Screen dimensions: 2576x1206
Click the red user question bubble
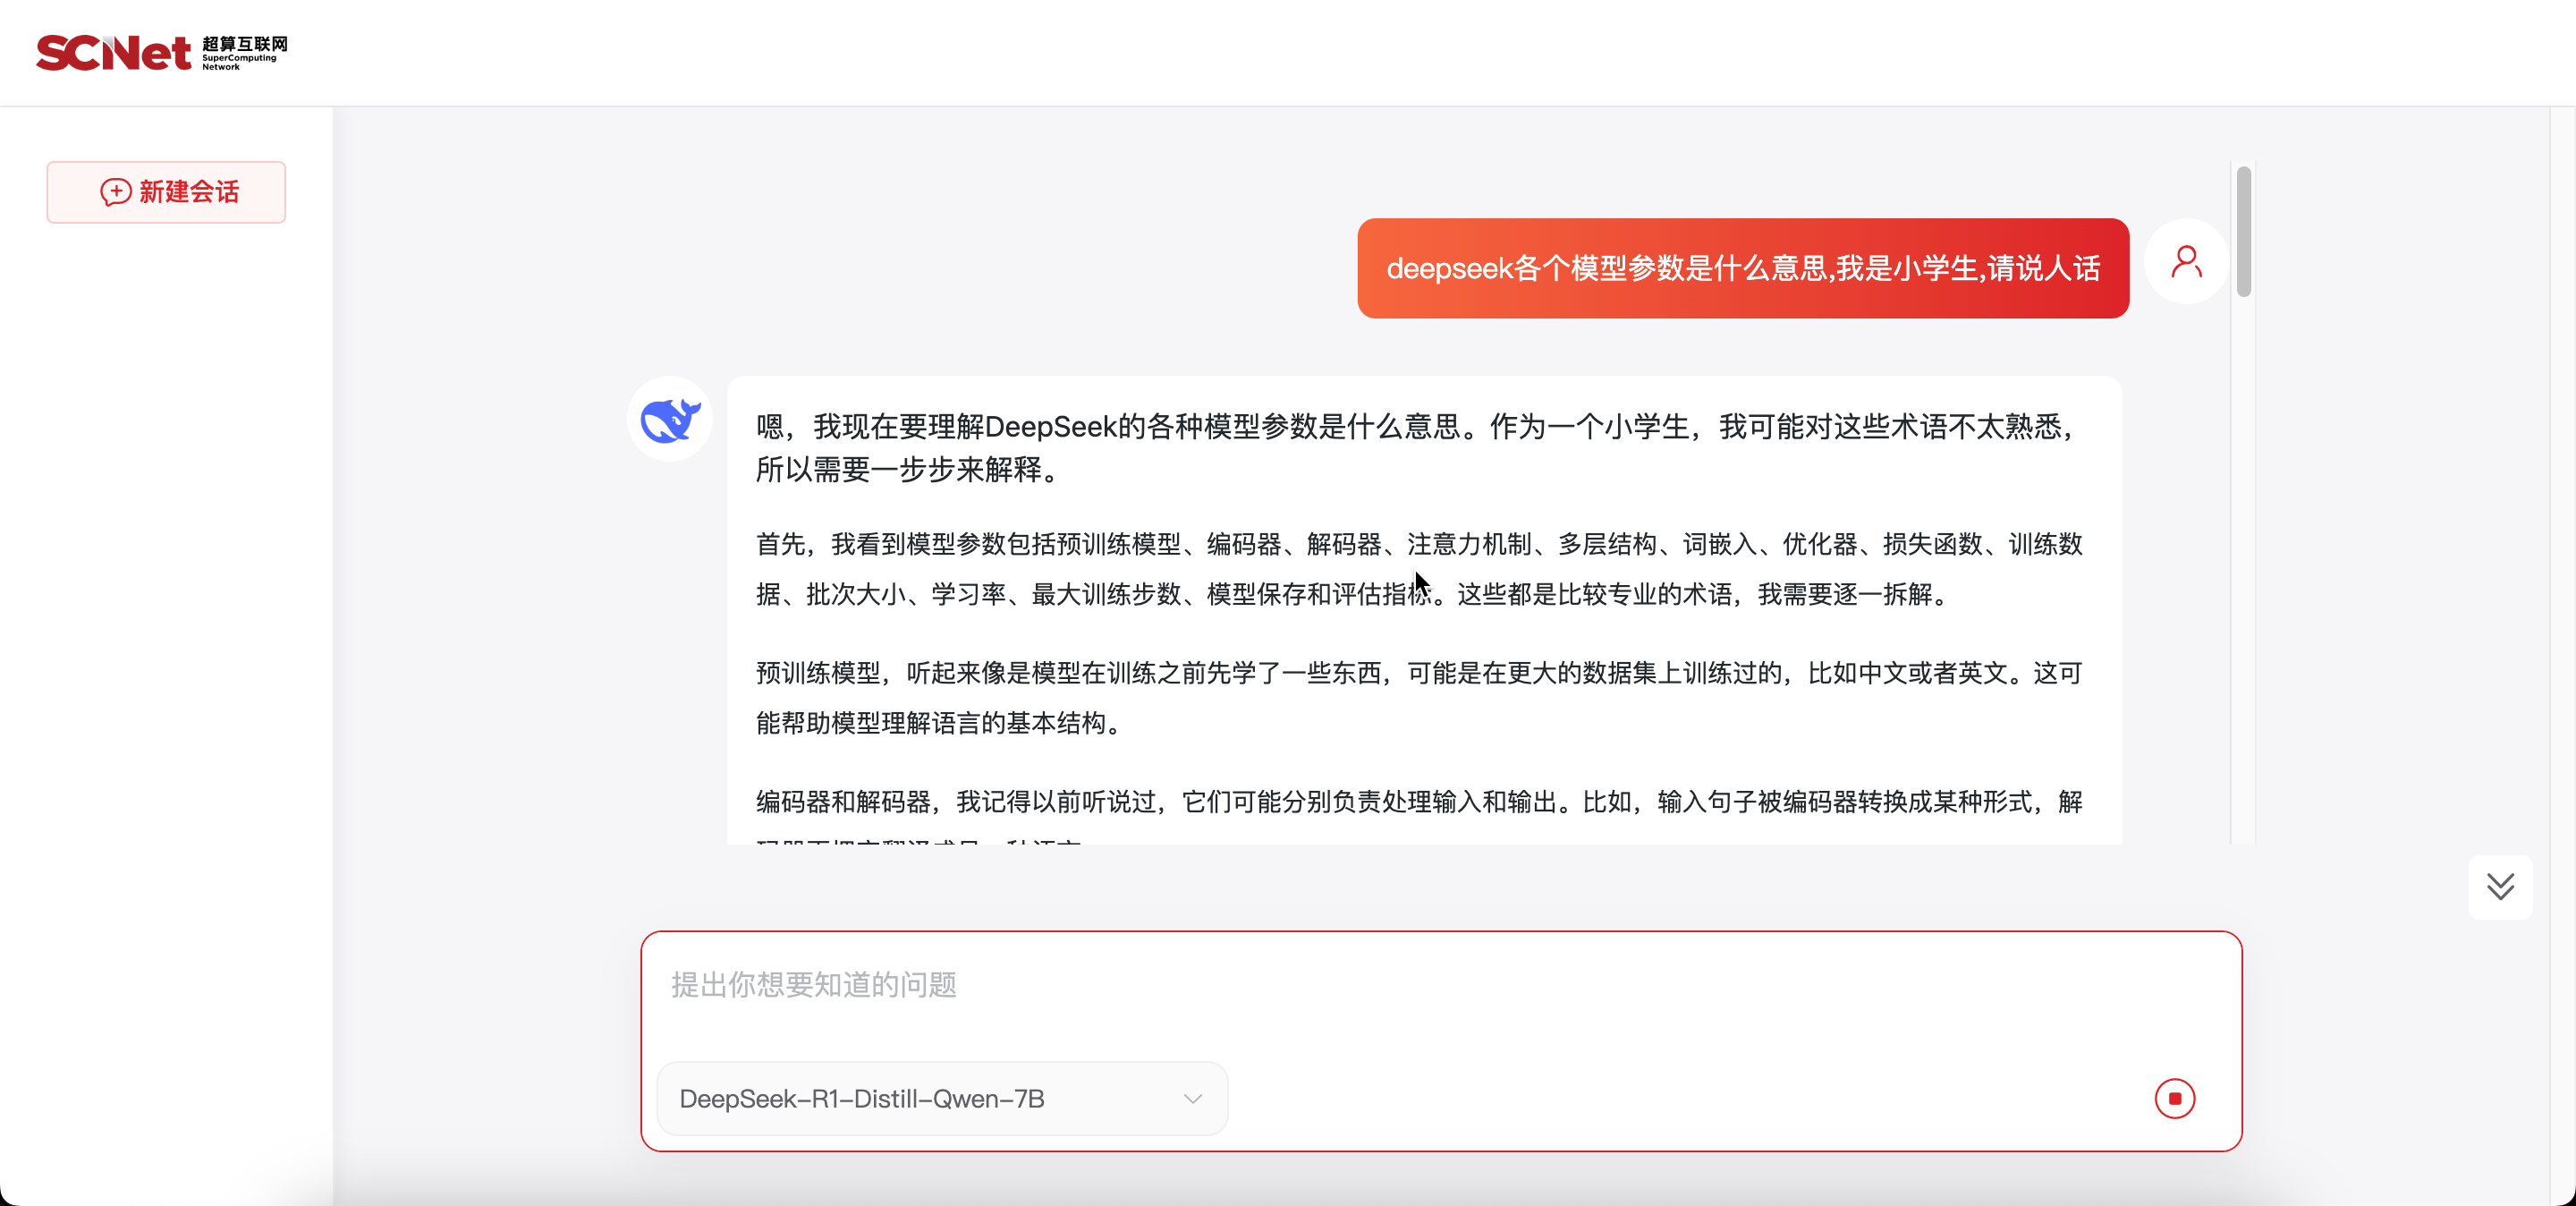(1742, 268)
